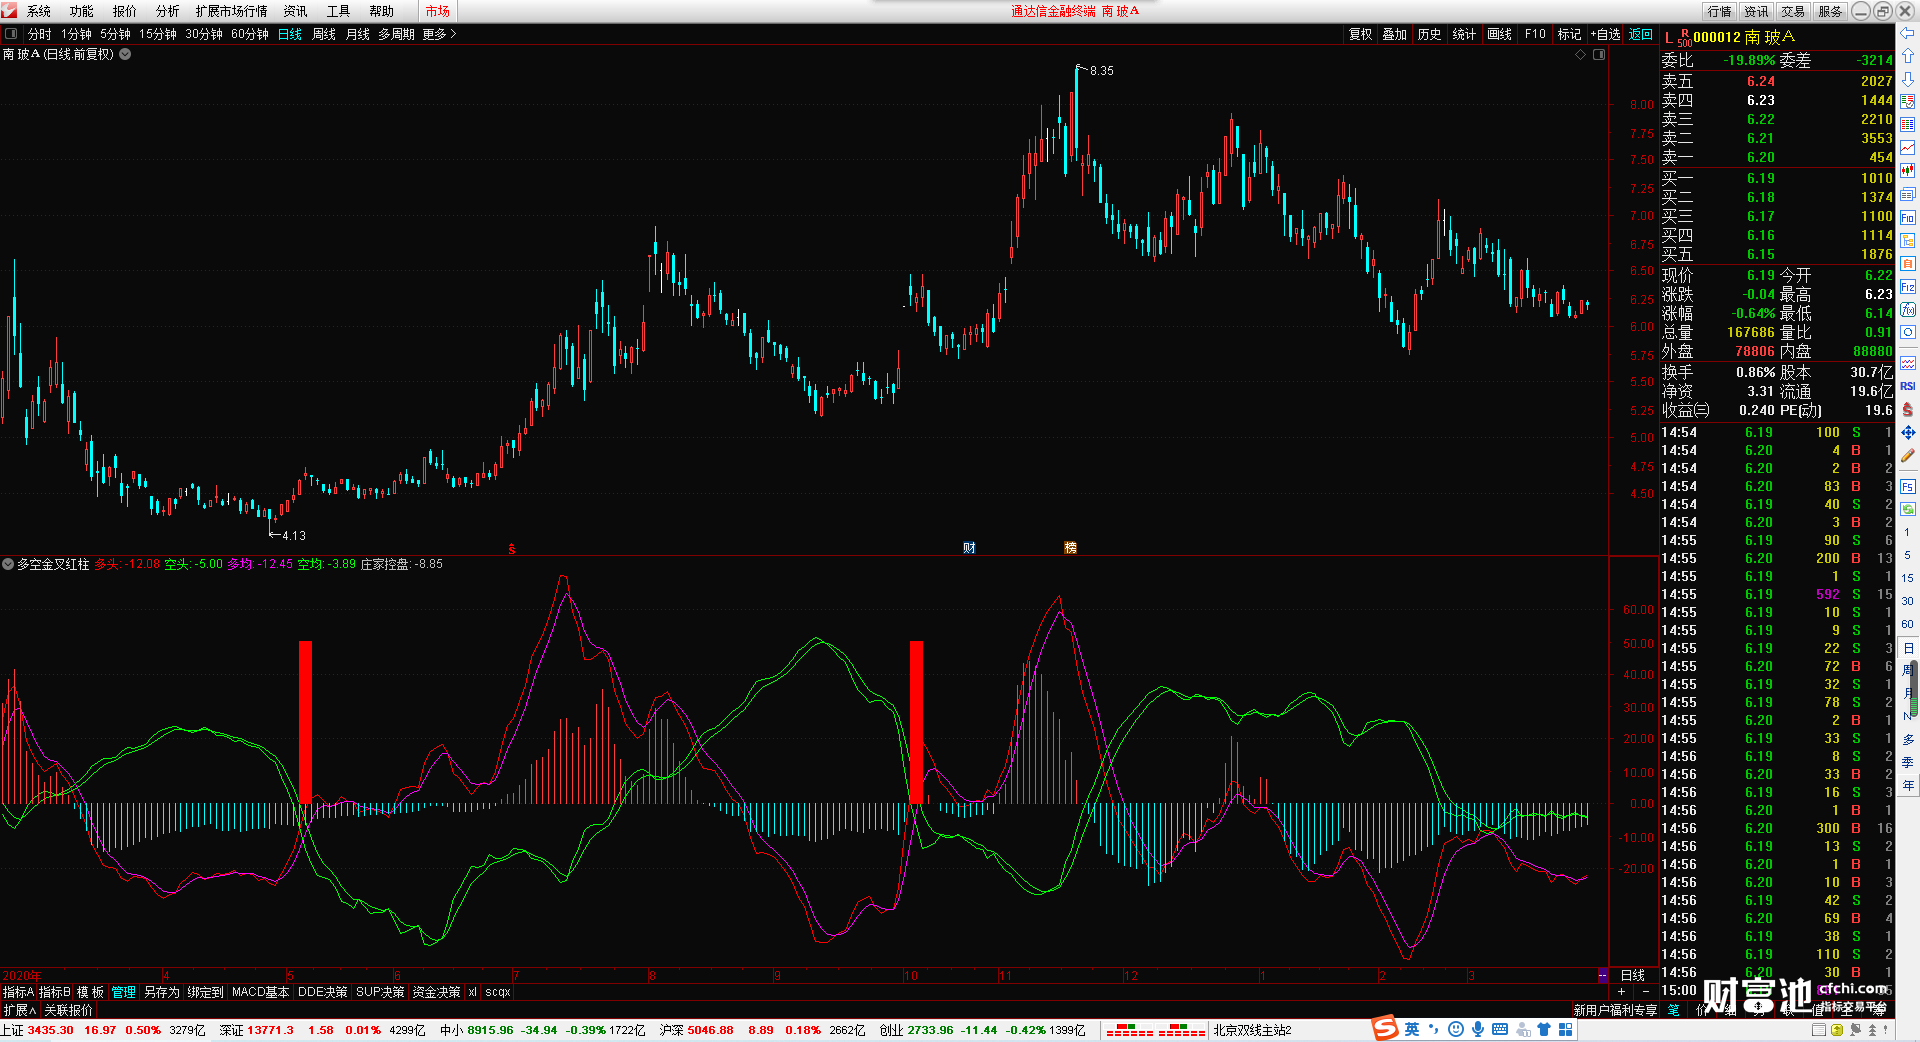Select the 1分钟 period
The height and width of the screenshot is (1042, 1920).
(76, 34)
